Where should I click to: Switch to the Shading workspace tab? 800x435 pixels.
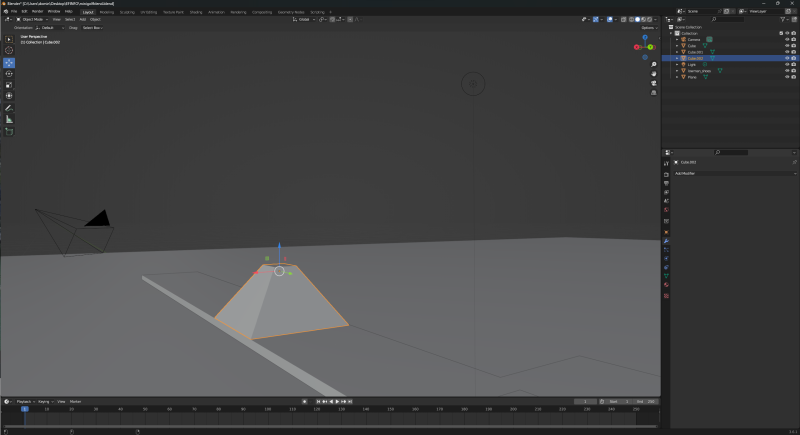(196, 12)
